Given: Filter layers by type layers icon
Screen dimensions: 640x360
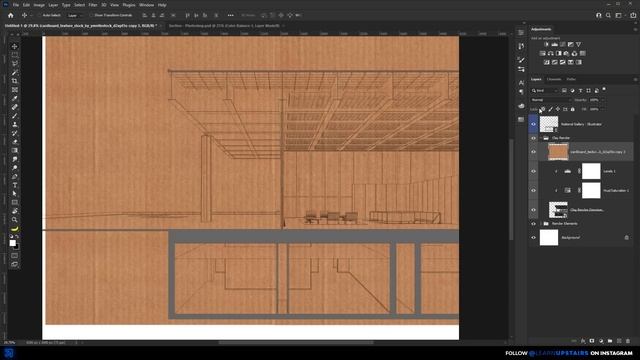Looking at the screenshot, I should pos(580,91).
